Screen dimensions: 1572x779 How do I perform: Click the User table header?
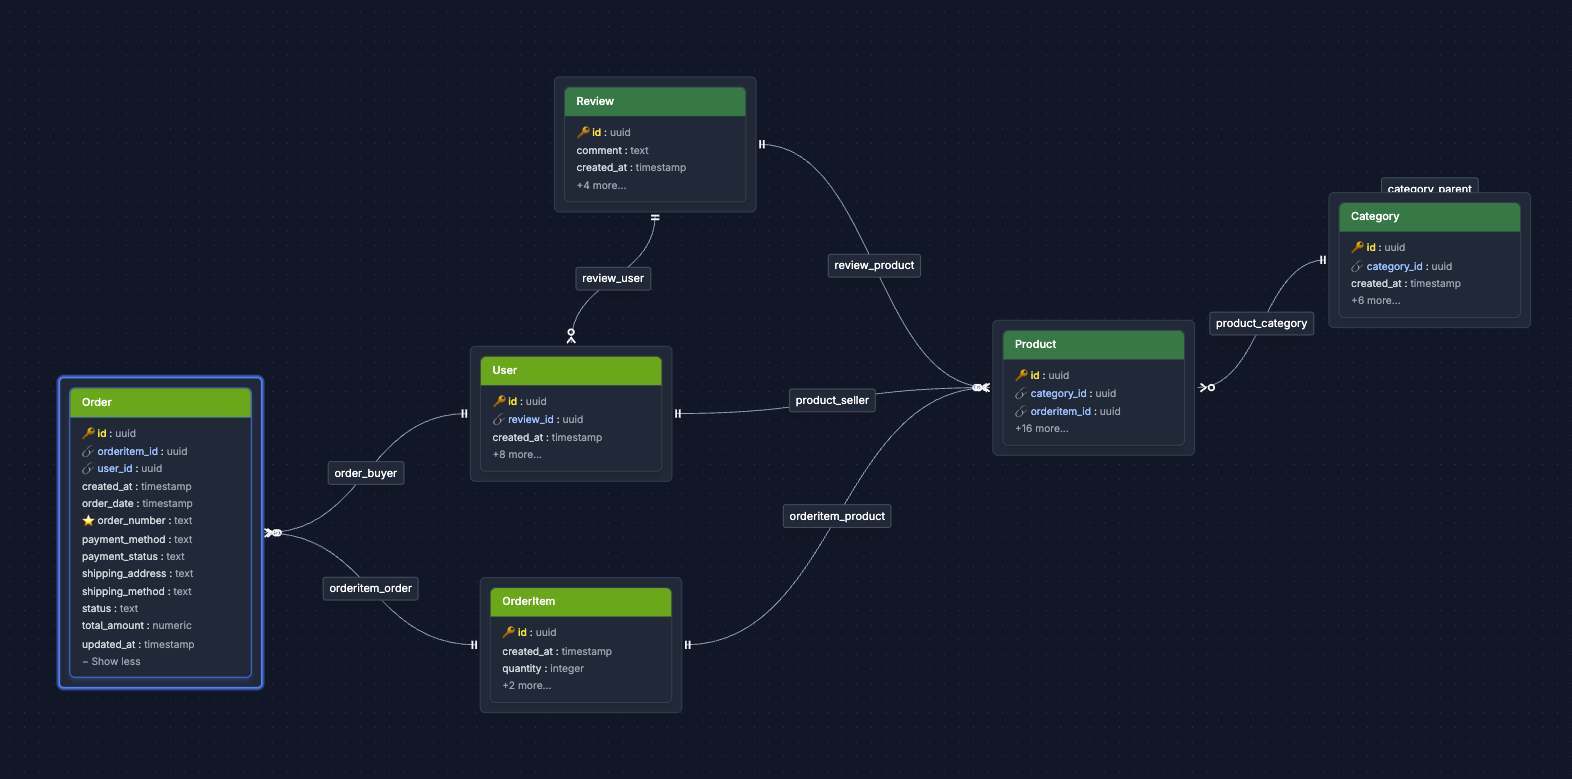coord(571,370)
